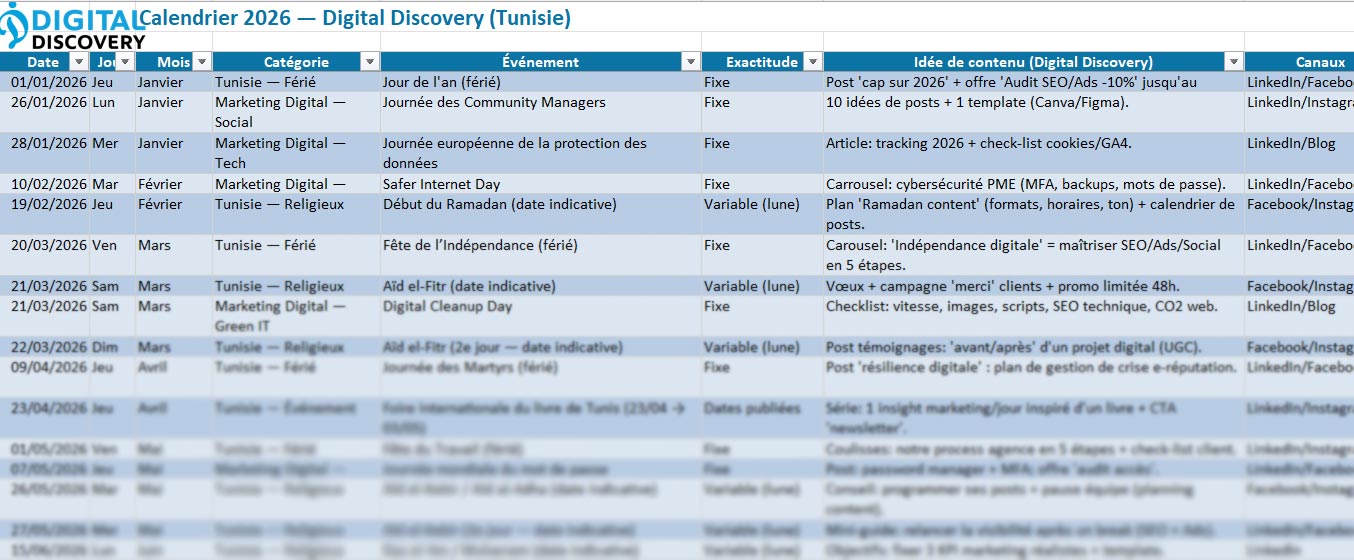This screenshot has height=560, width=1354.
Task: Click 'Carrousel: cybersécurité PME' content cell
Action: (1034, 184)
